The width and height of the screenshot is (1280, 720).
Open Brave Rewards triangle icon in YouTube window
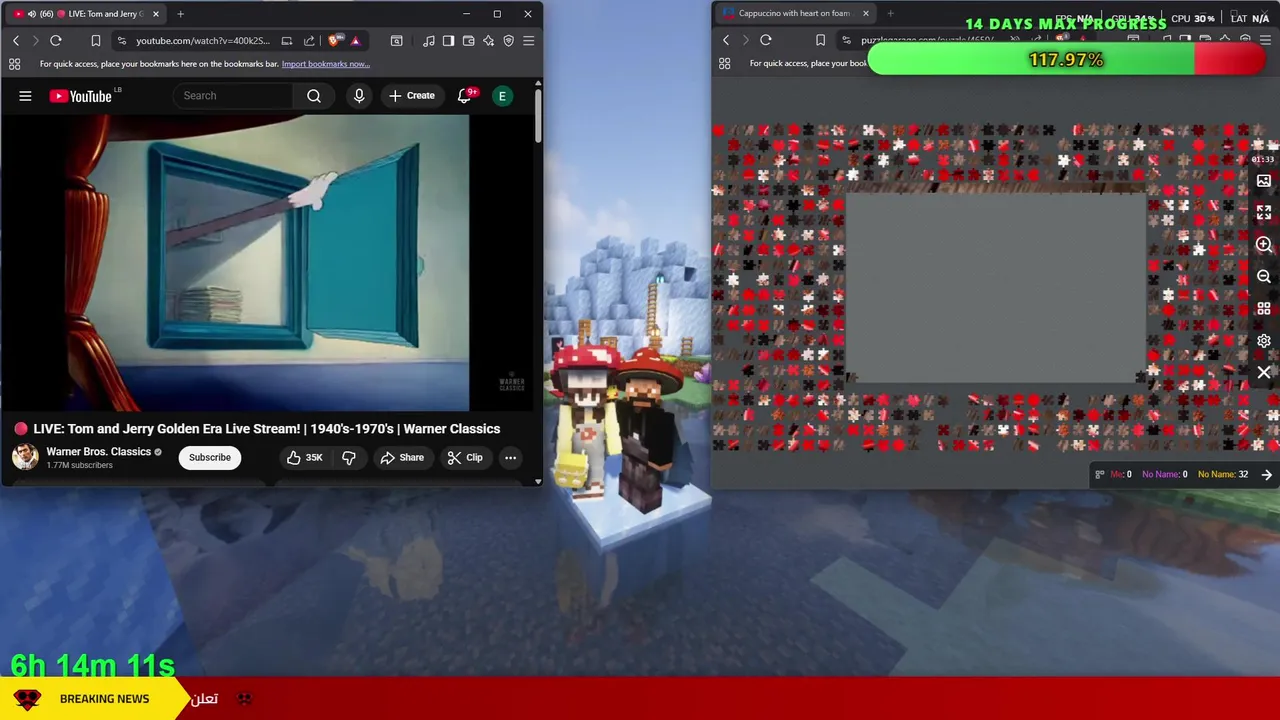(355, 41)
